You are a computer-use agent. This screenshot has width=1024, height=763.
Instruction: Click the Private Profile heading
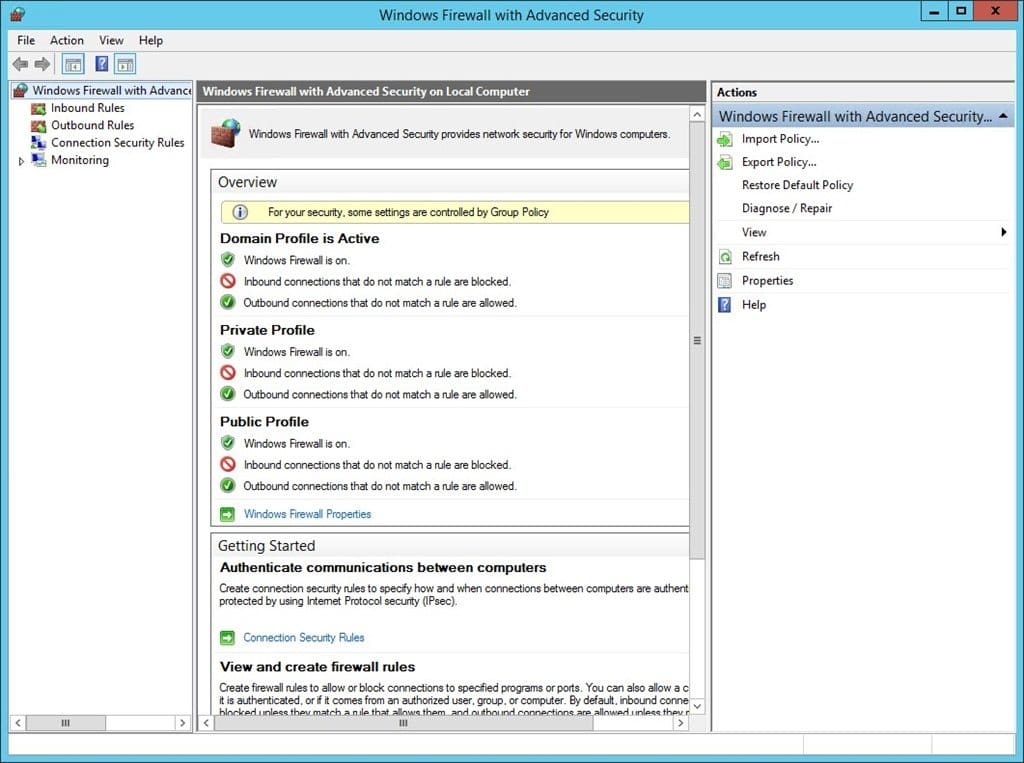tap(267, 330)
